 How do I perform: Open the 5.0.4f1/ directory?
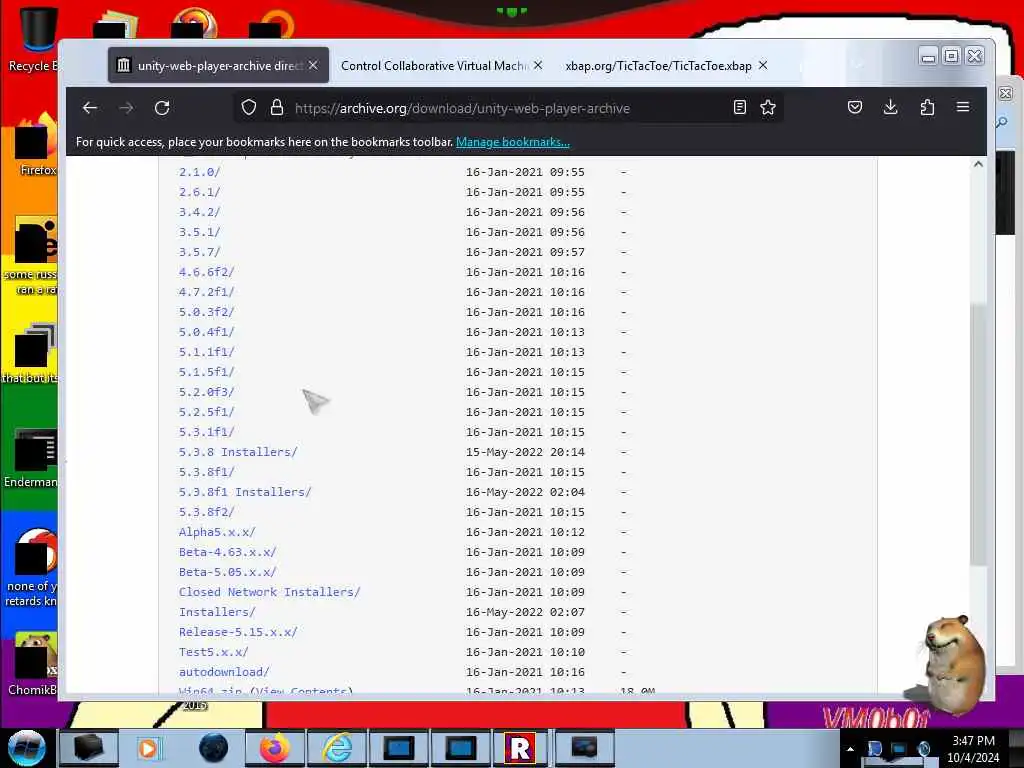click(x=206, y=332)
